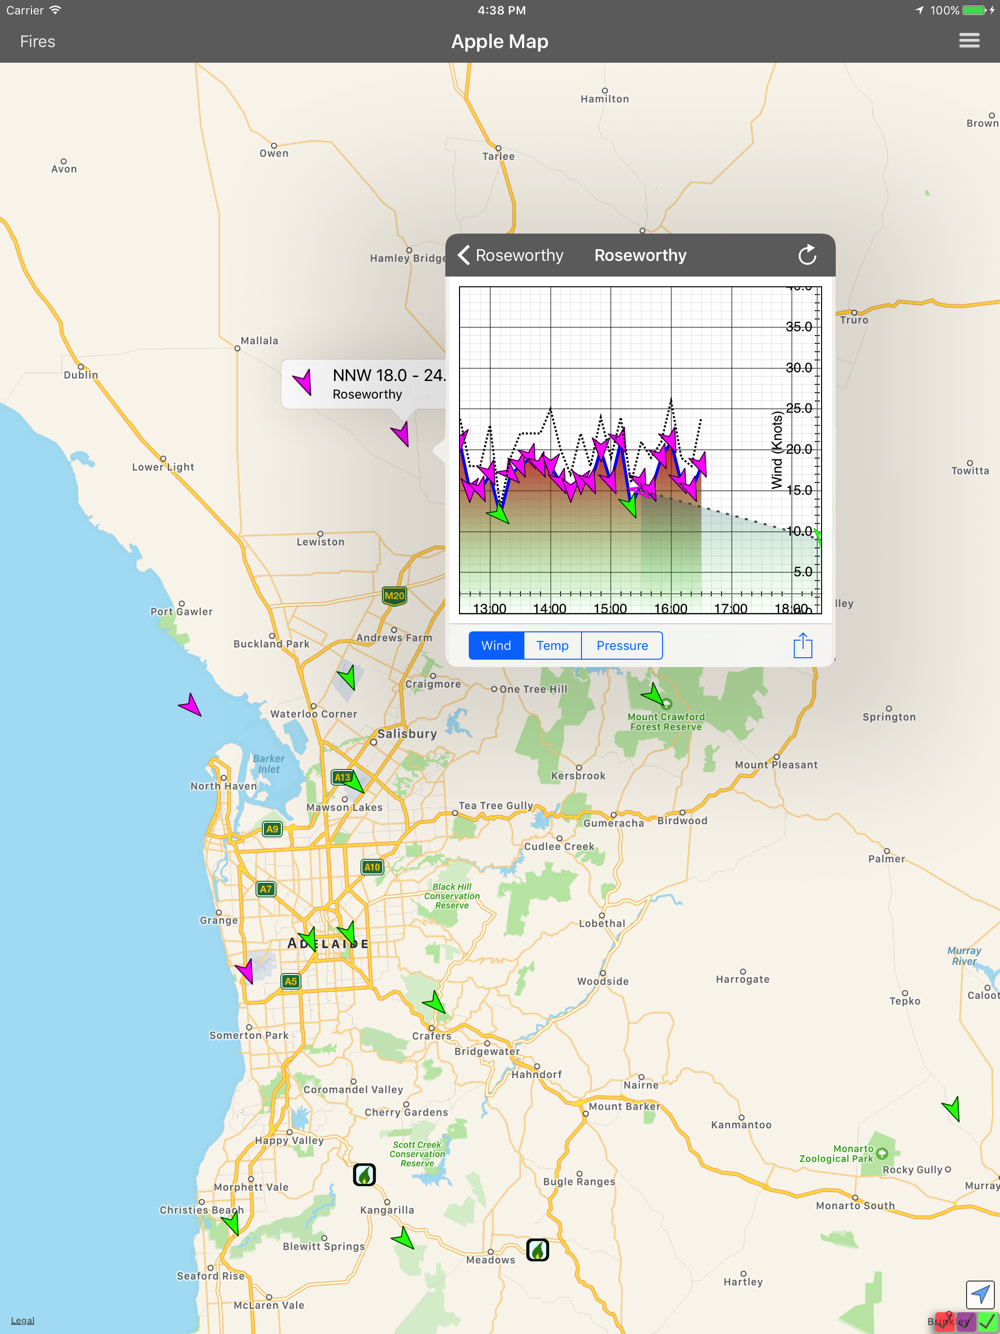Open the Fires list
The width and height of the screenshot is (1000, 1334).
(38, 41)
